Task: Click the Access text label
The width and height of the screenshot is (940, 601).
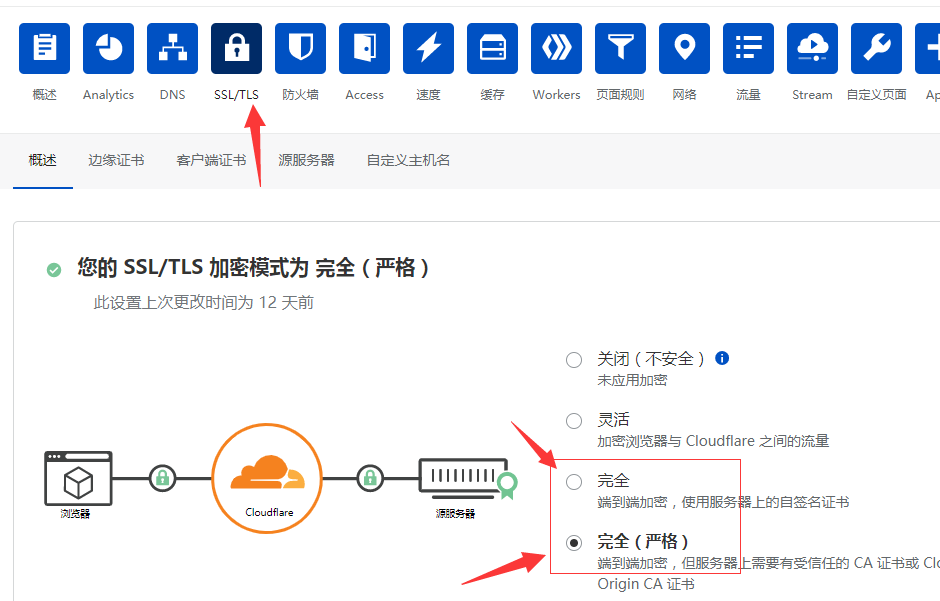Action: 364,95
